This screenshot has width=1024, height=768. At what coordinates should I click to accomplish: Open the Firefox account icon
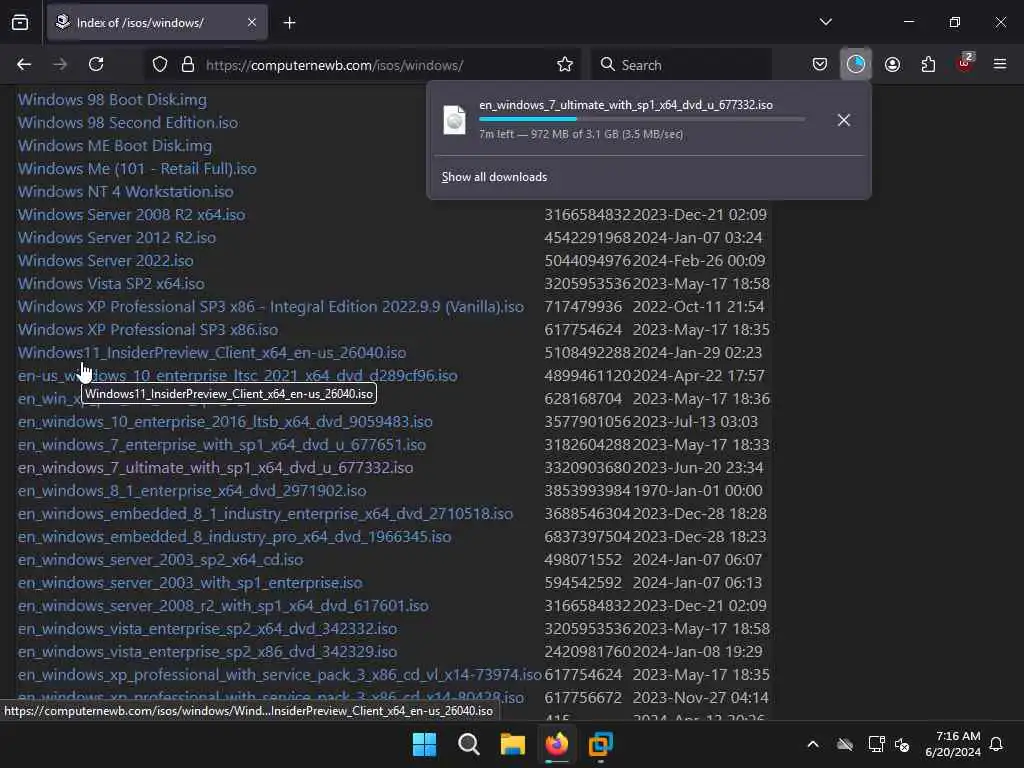pyautogui.click(x=892, y=64)
